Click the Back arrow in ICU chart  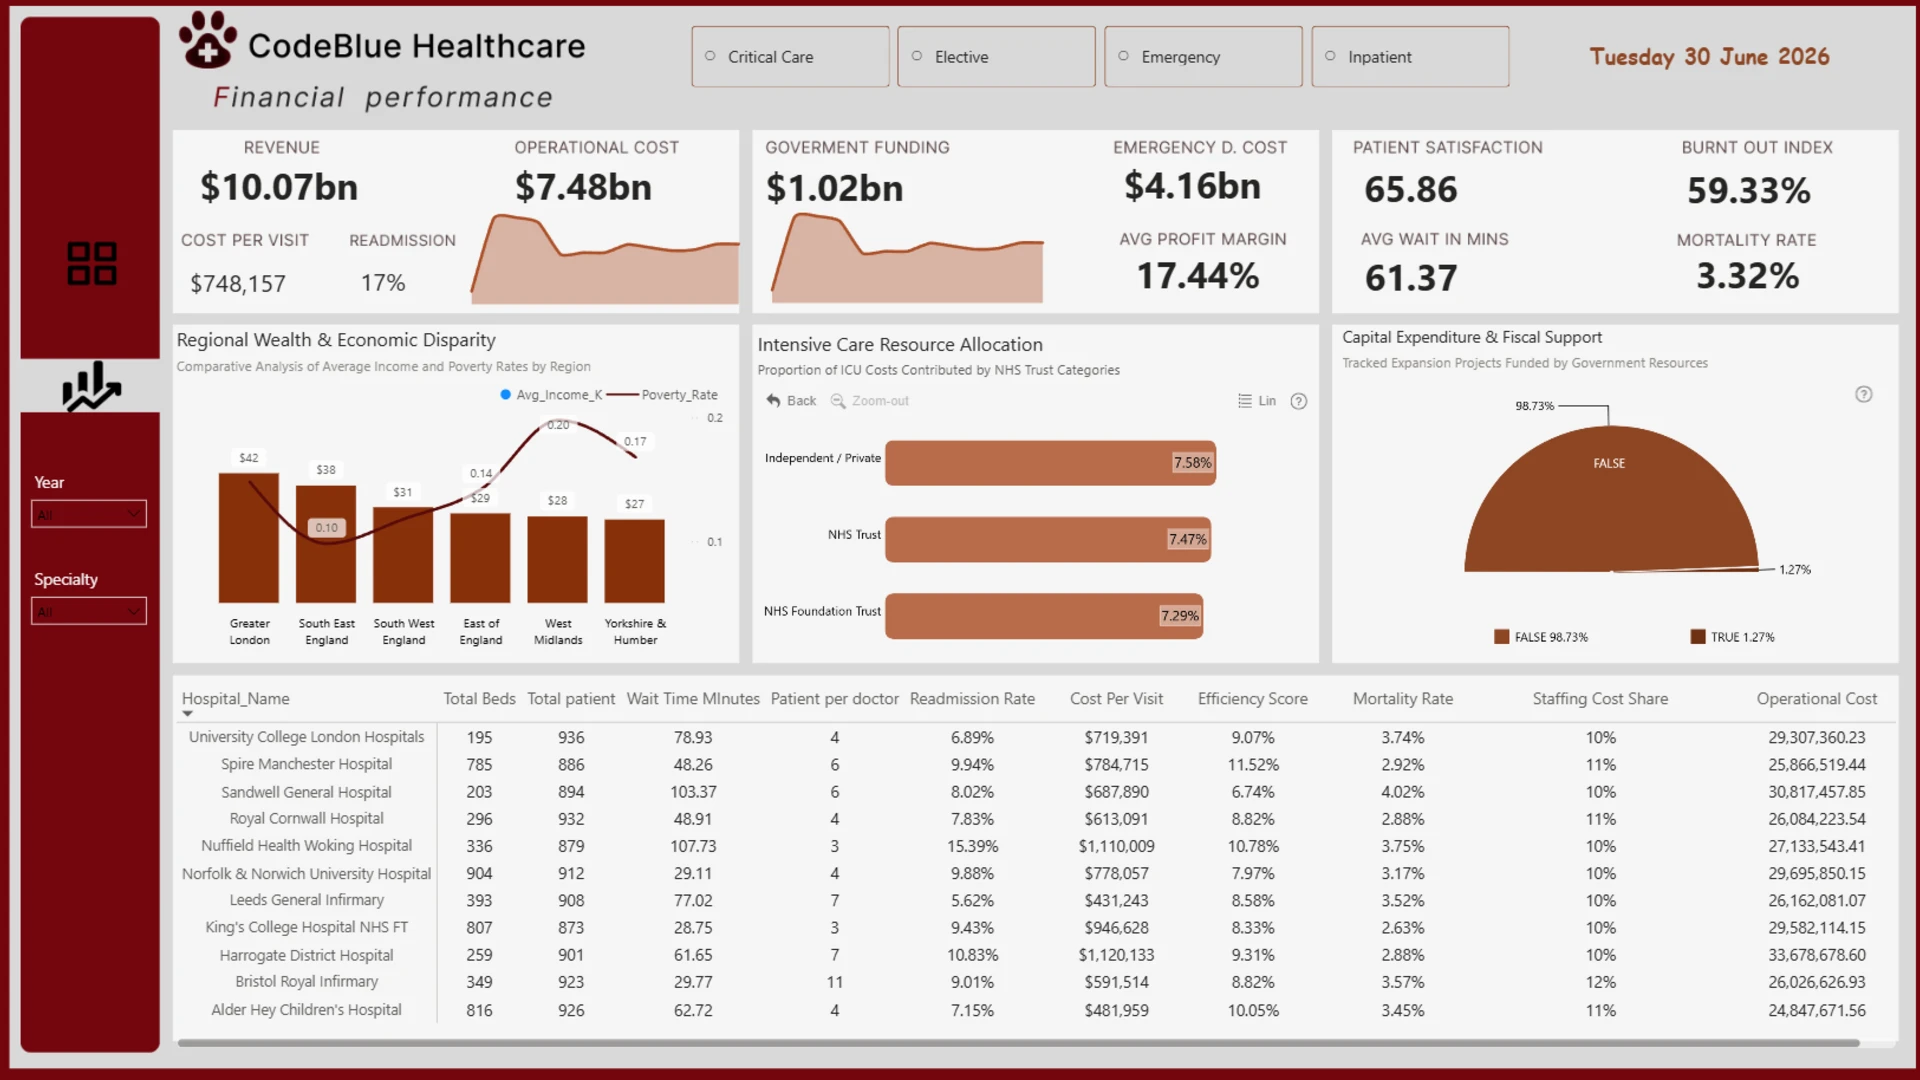(773, 401)
